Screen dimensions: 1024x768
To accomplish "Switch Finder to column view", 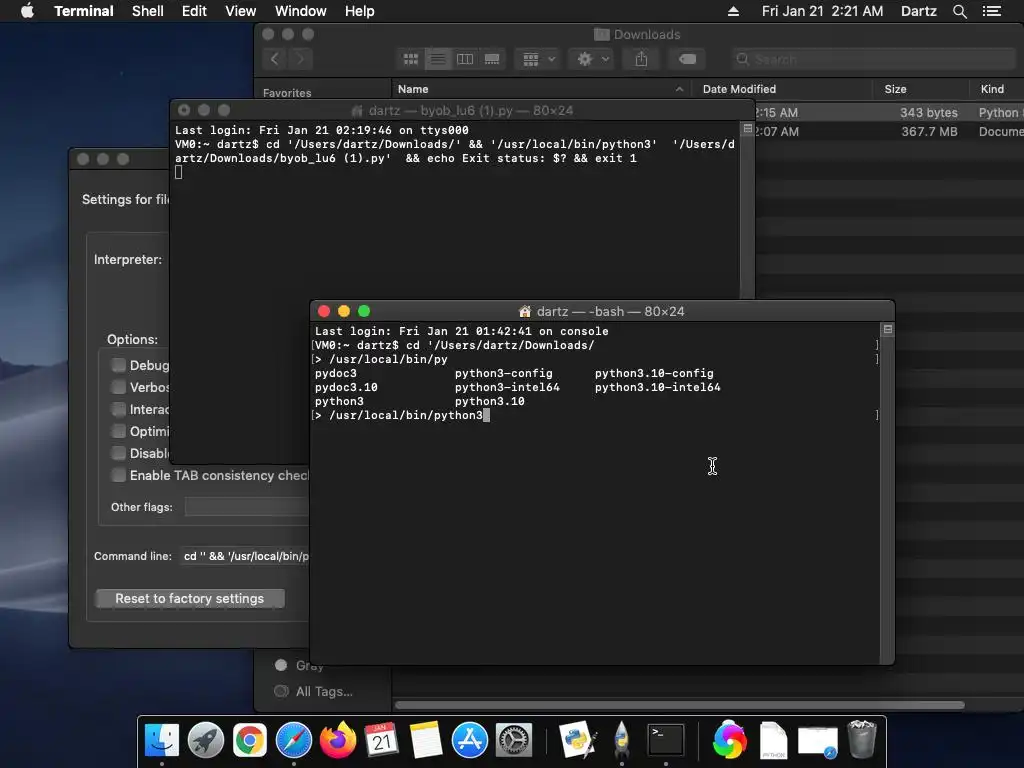I will pyautogui.click(x=465, y=59).
